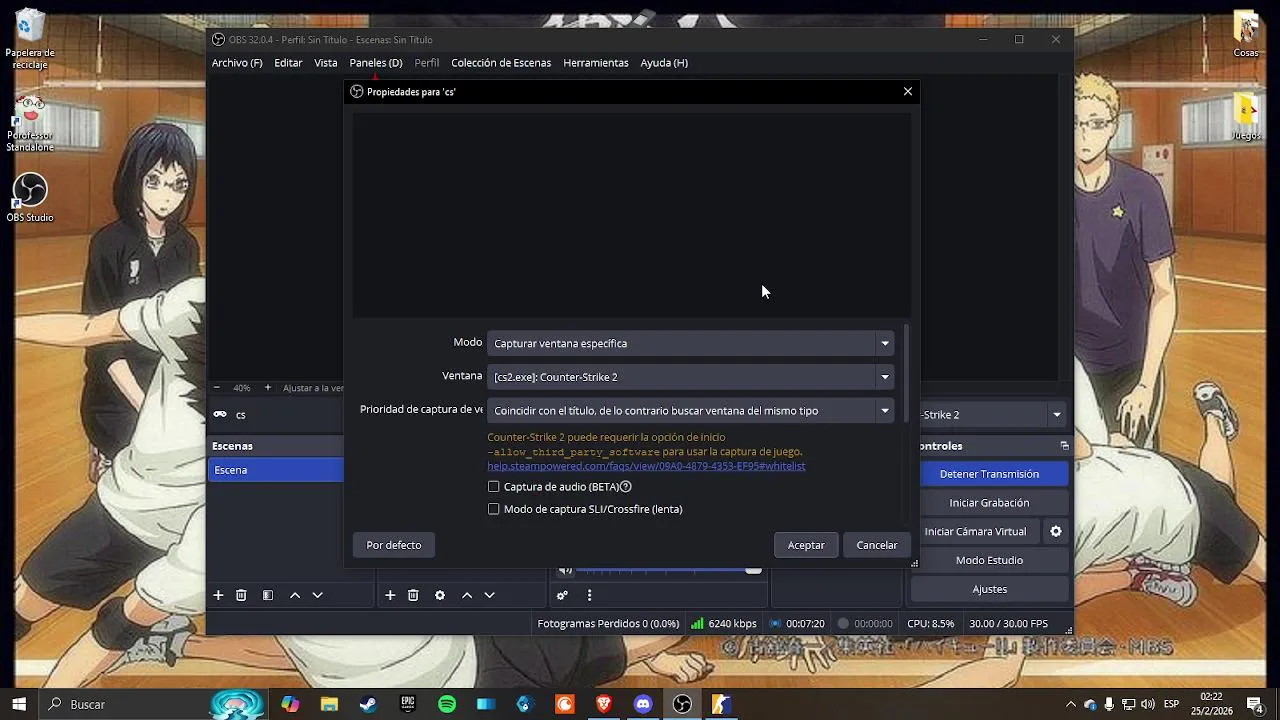This screenshot has width=1280, height=720.
Task: Add a new source with plus icon in sources toolbar
Action: (x=390, y=595)
